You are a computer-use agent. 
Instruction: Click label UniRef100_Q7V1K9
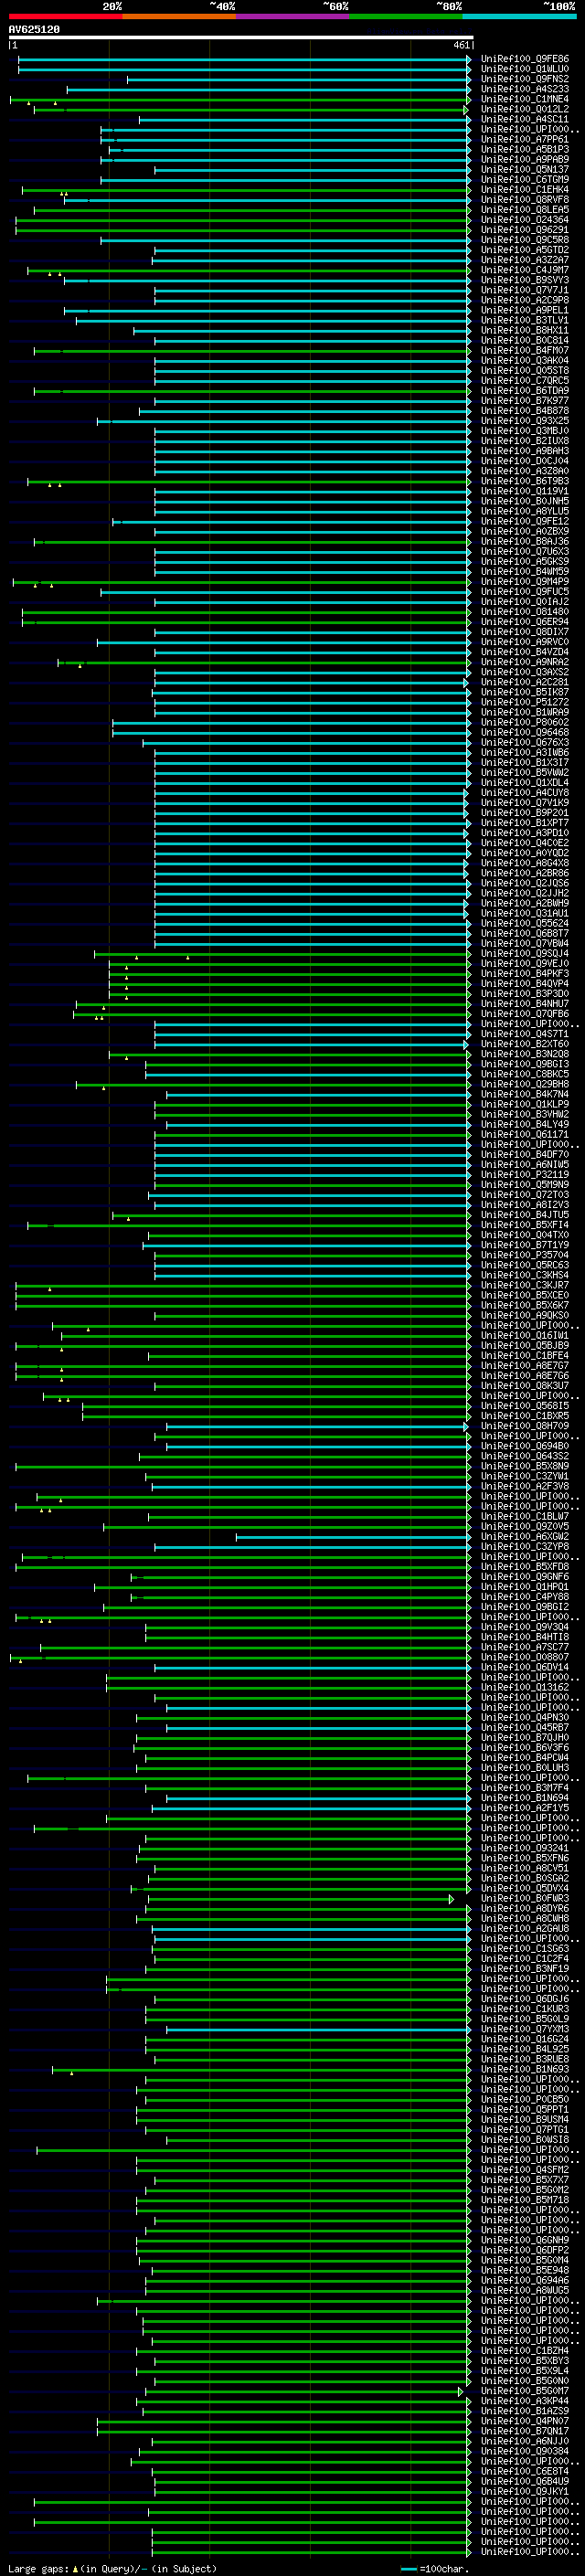(525, 803)
